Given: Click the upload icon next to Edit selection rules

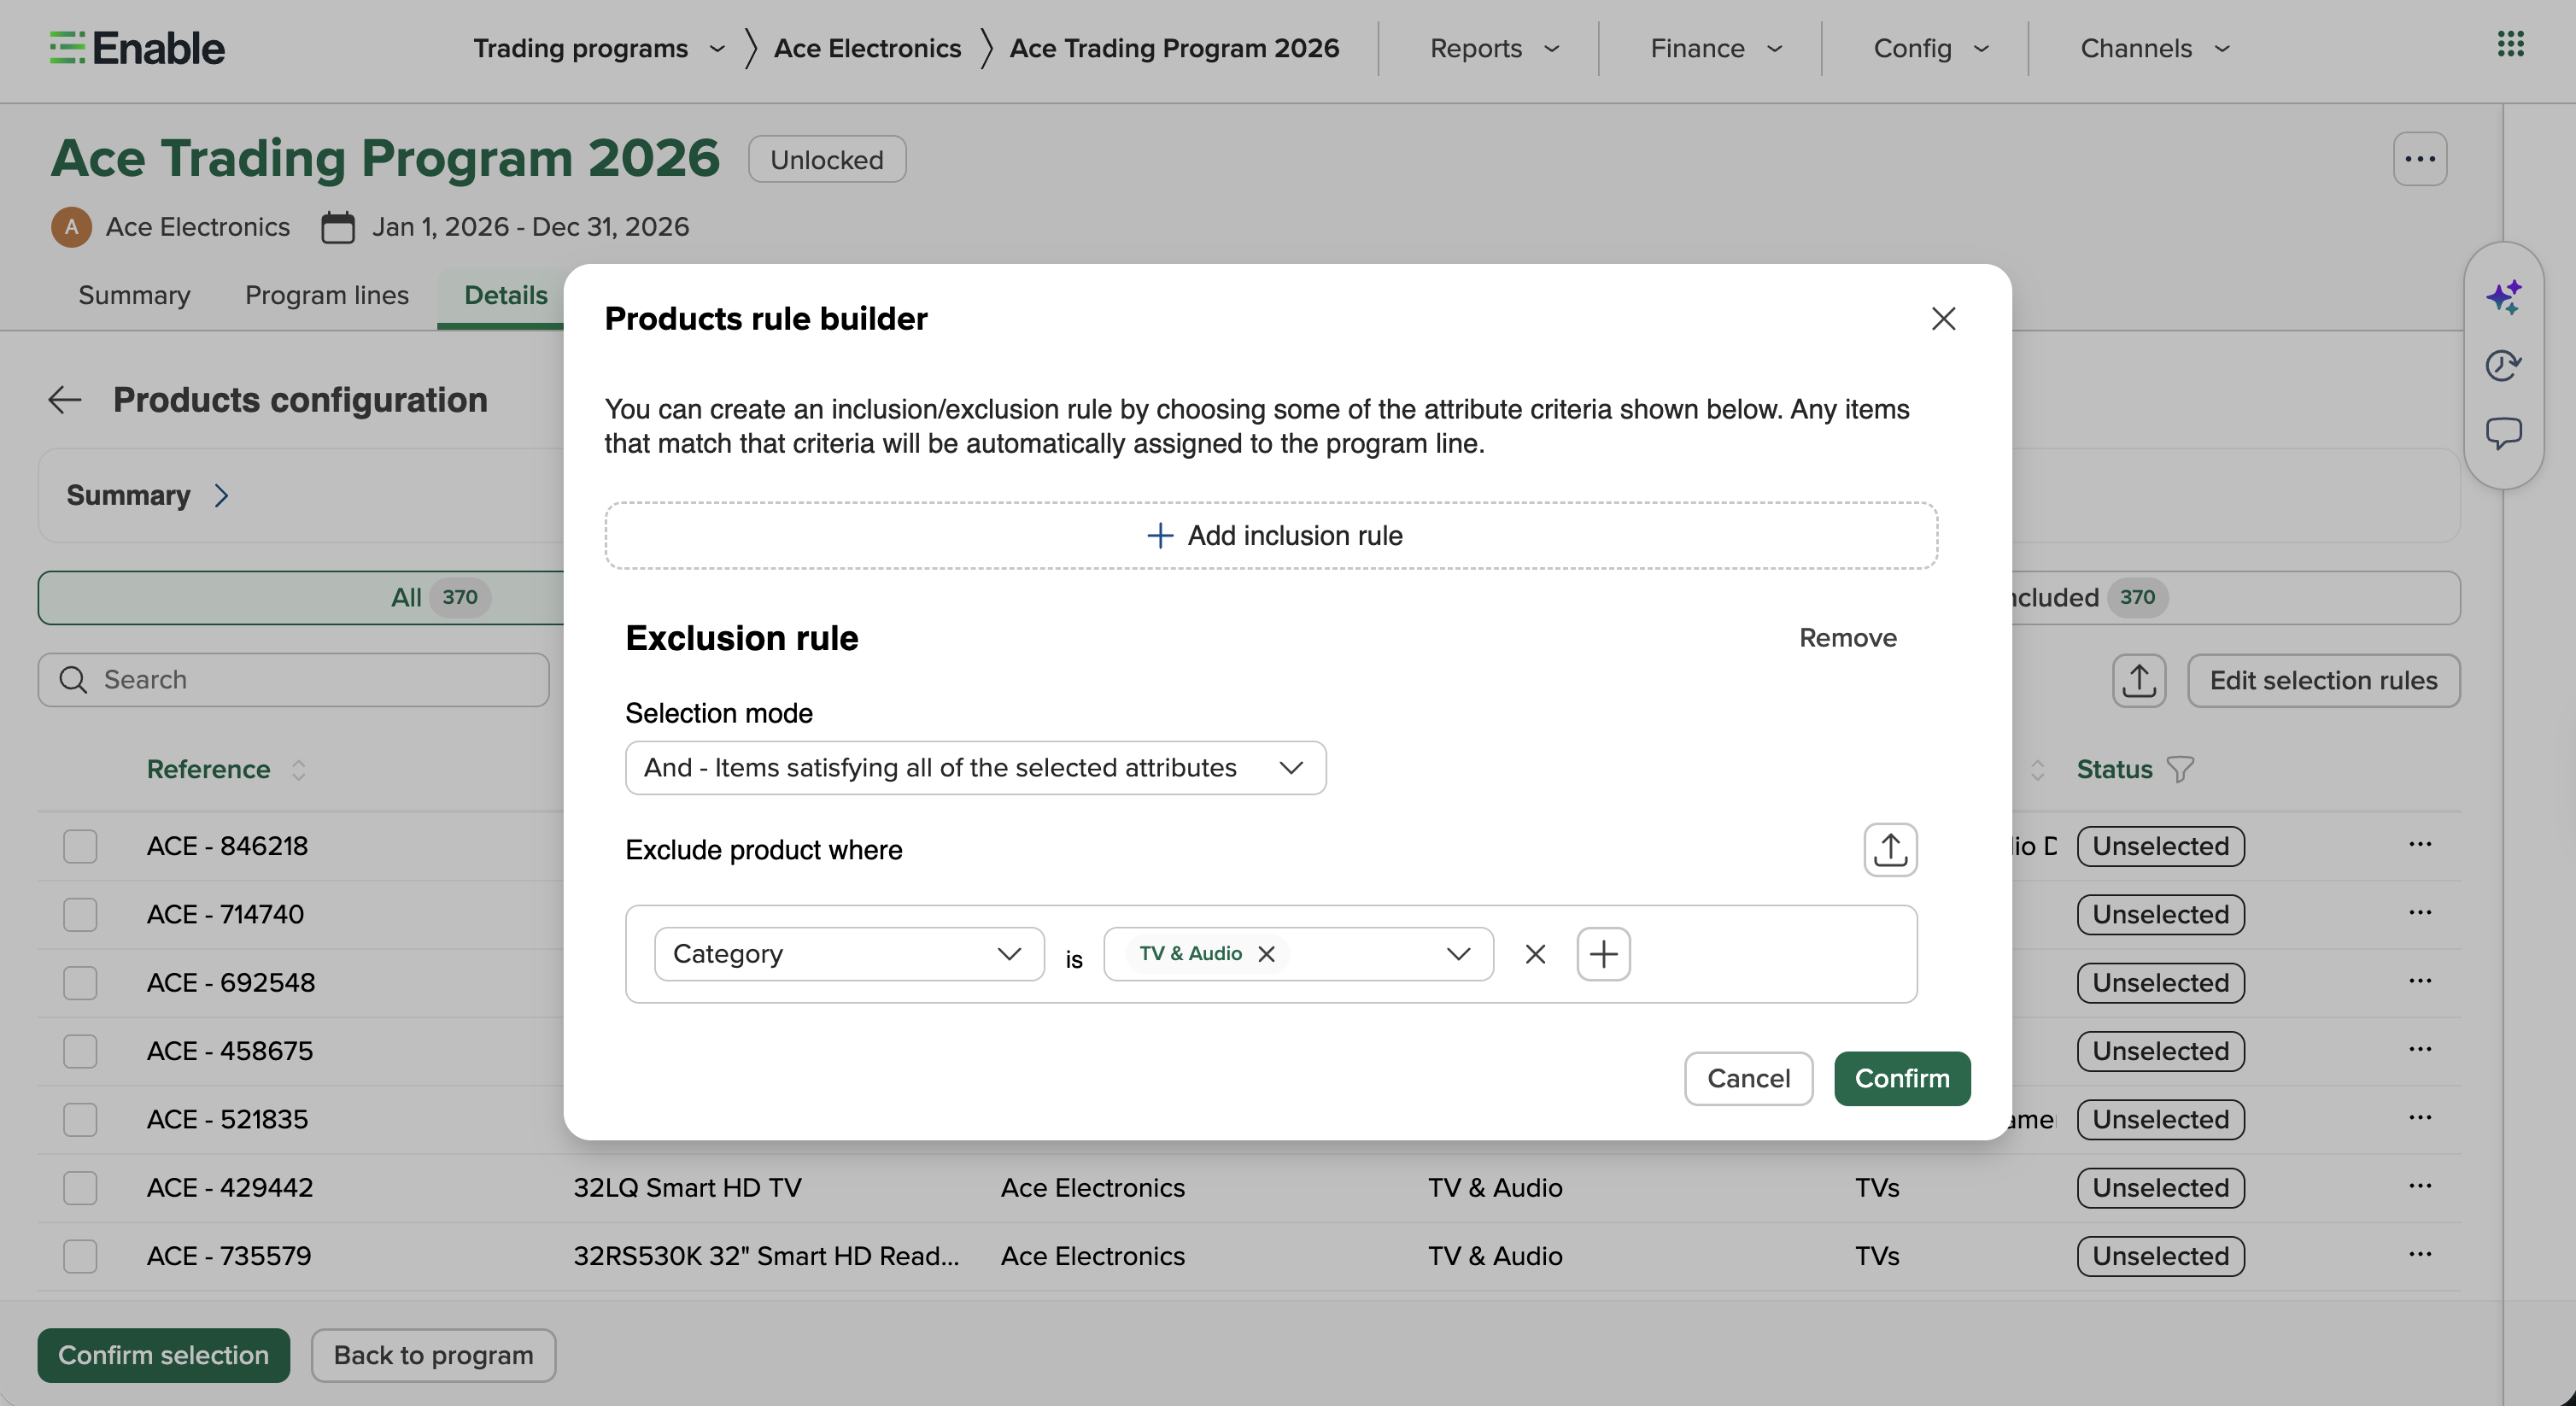Looking at the screenshot, I should pyautogui.click(x=2138, y=681).
